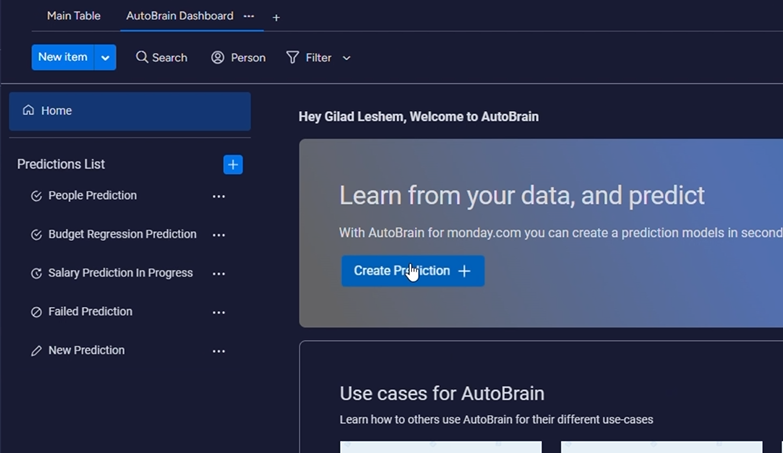Open options menu for Budget Regression Prediction
This screenshot has width=783, height=453.
tap(219, 235)
